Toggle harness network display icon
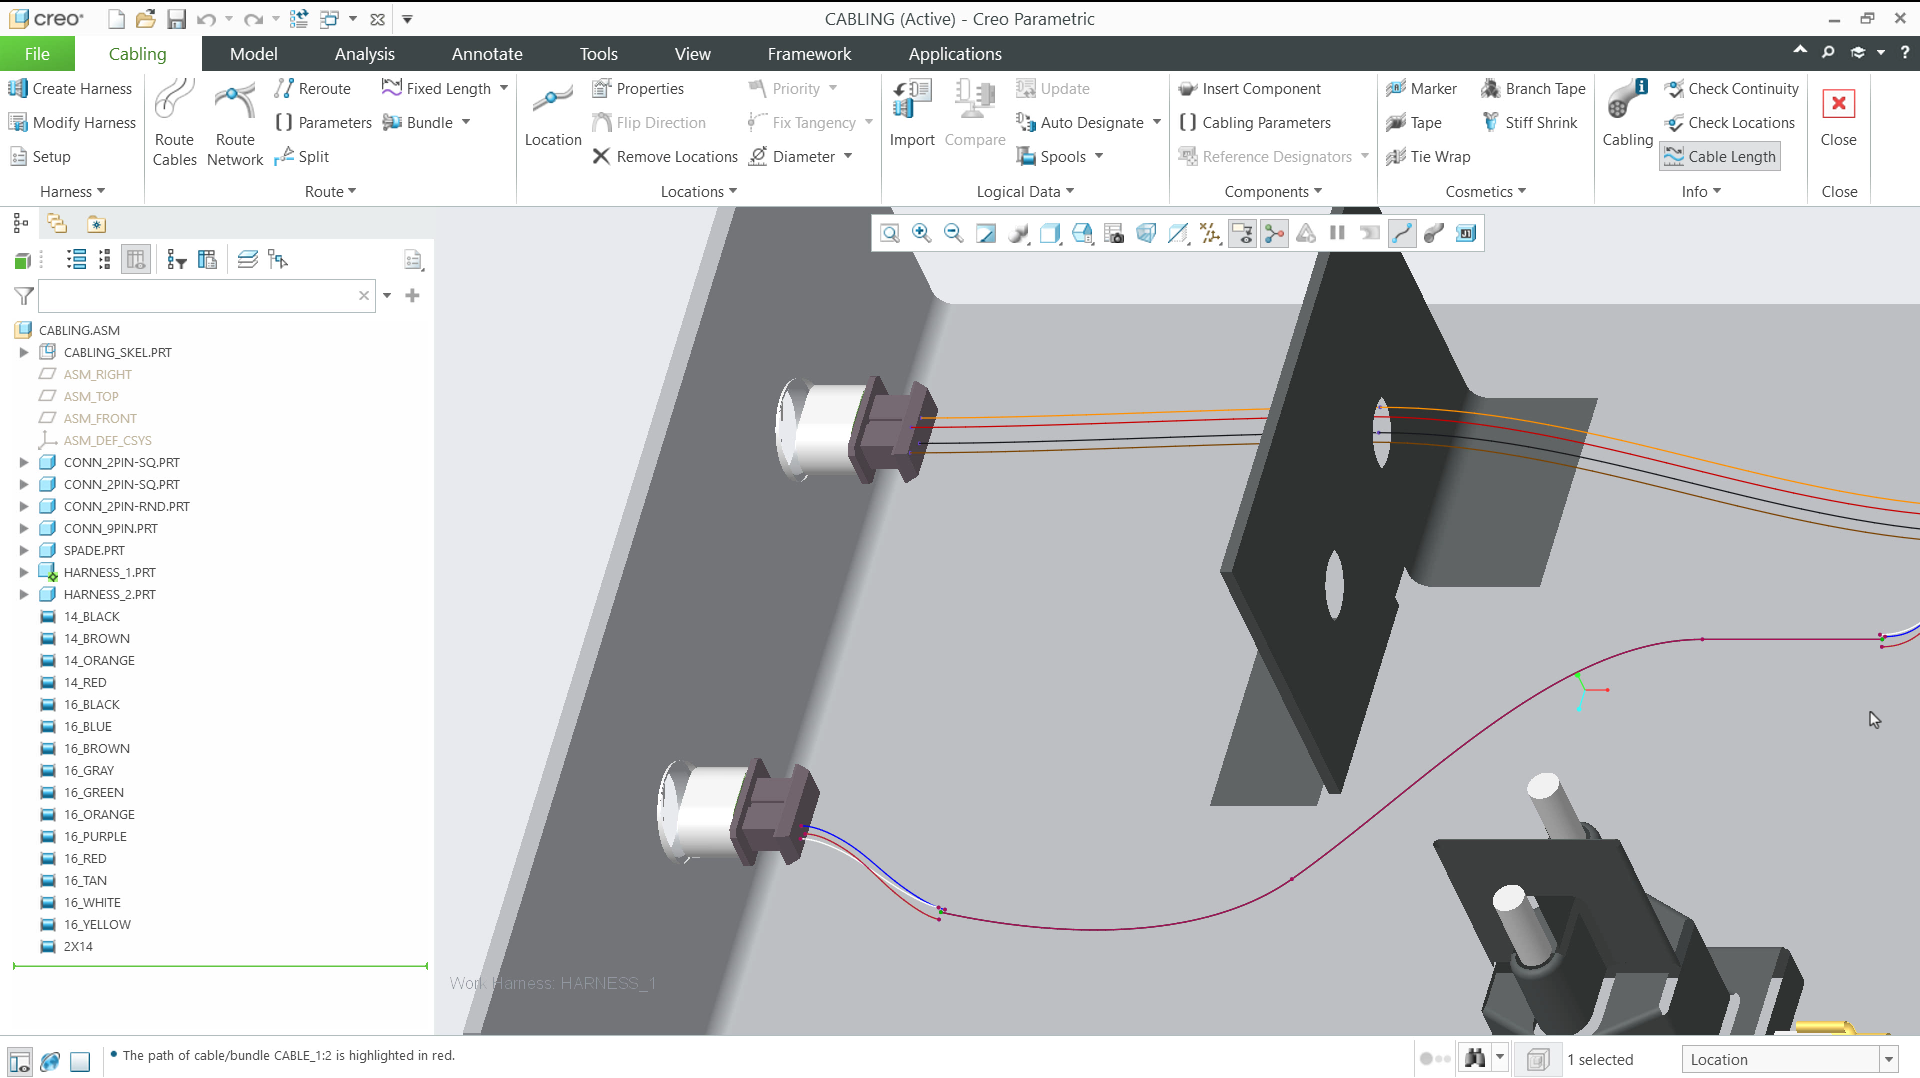The height and width of the screenshot is (1078, 1920). click(1274, 233)
